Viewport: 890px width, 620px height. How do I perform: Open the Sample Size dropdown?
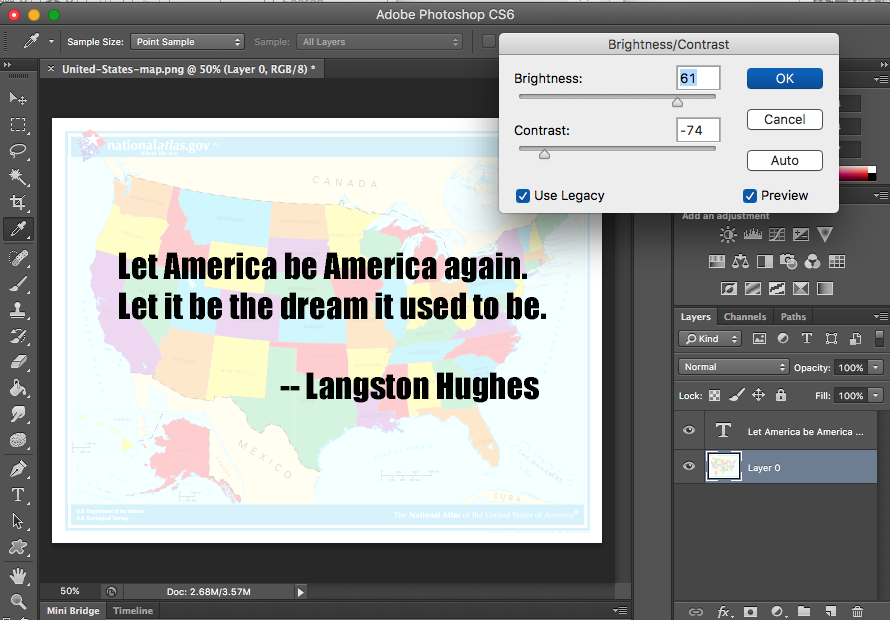point(188,42)
